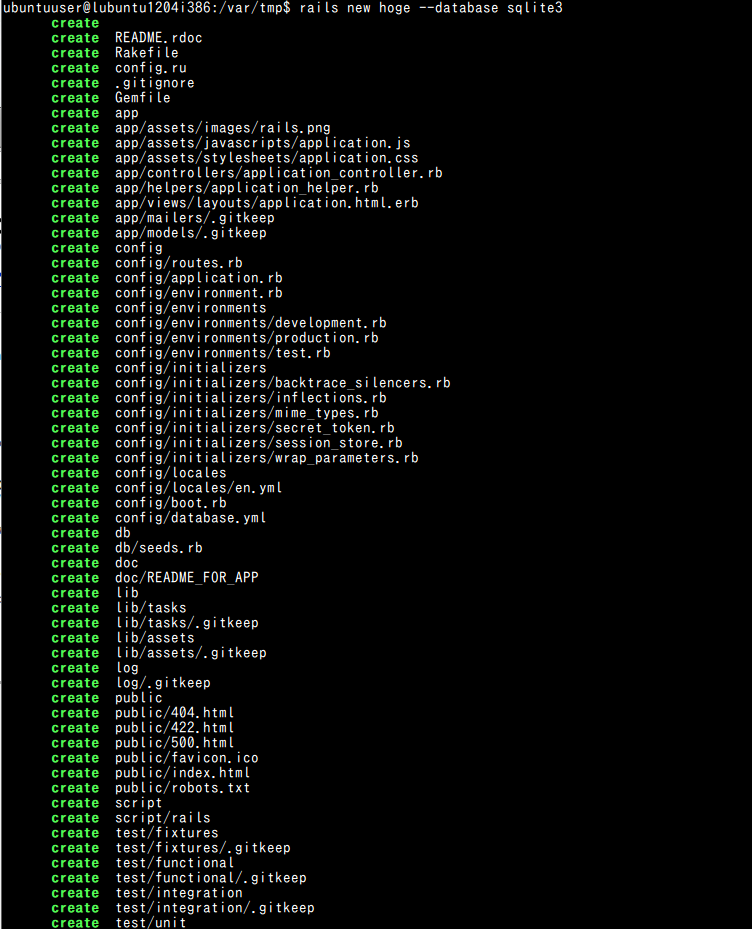The height and width of the screenshot is (929, 752).
Task: Click config/database.yml path
Action: [191, 518]
